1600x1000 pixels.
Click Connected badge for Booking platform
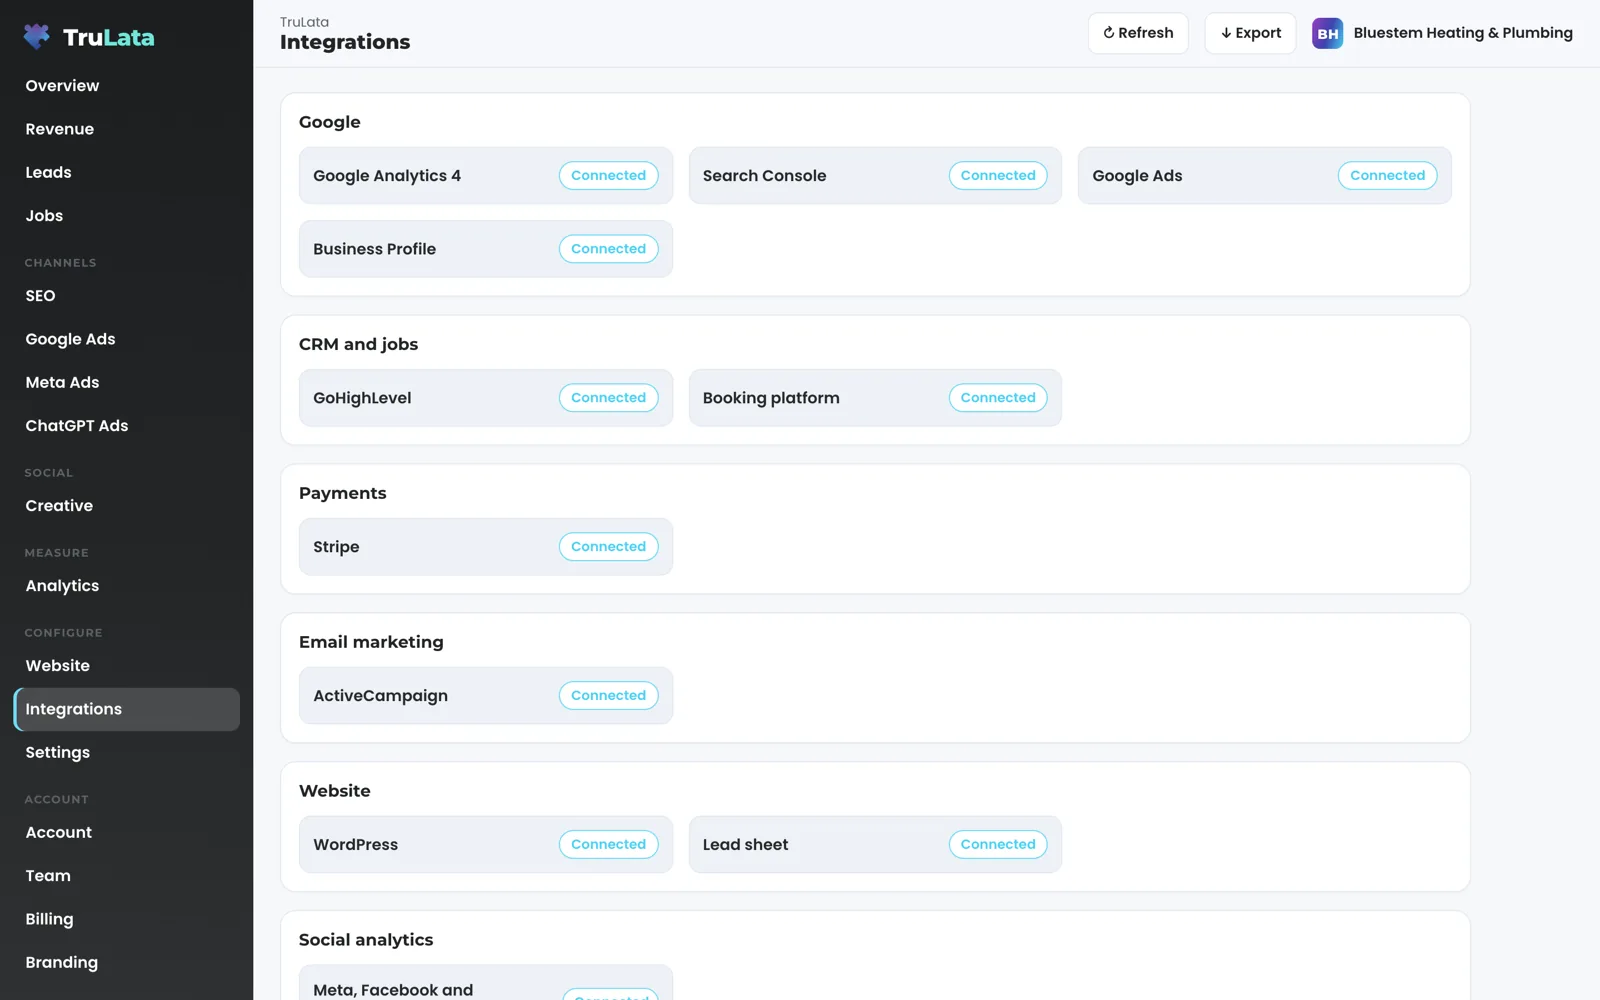[998, 398]
